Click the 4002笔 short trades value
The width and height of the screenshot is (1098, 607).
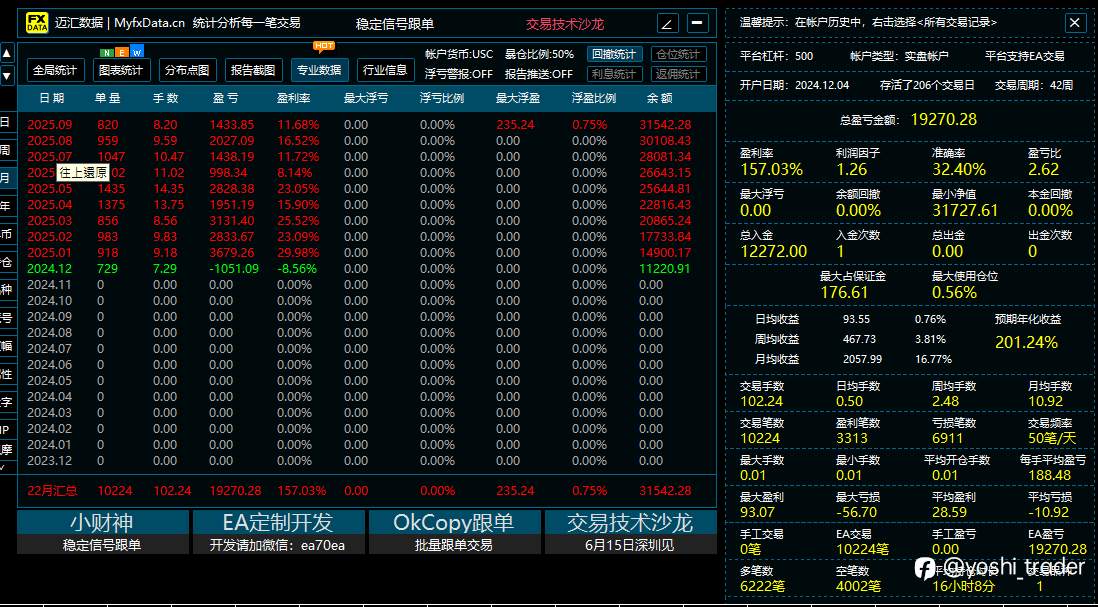pos(859,585)
